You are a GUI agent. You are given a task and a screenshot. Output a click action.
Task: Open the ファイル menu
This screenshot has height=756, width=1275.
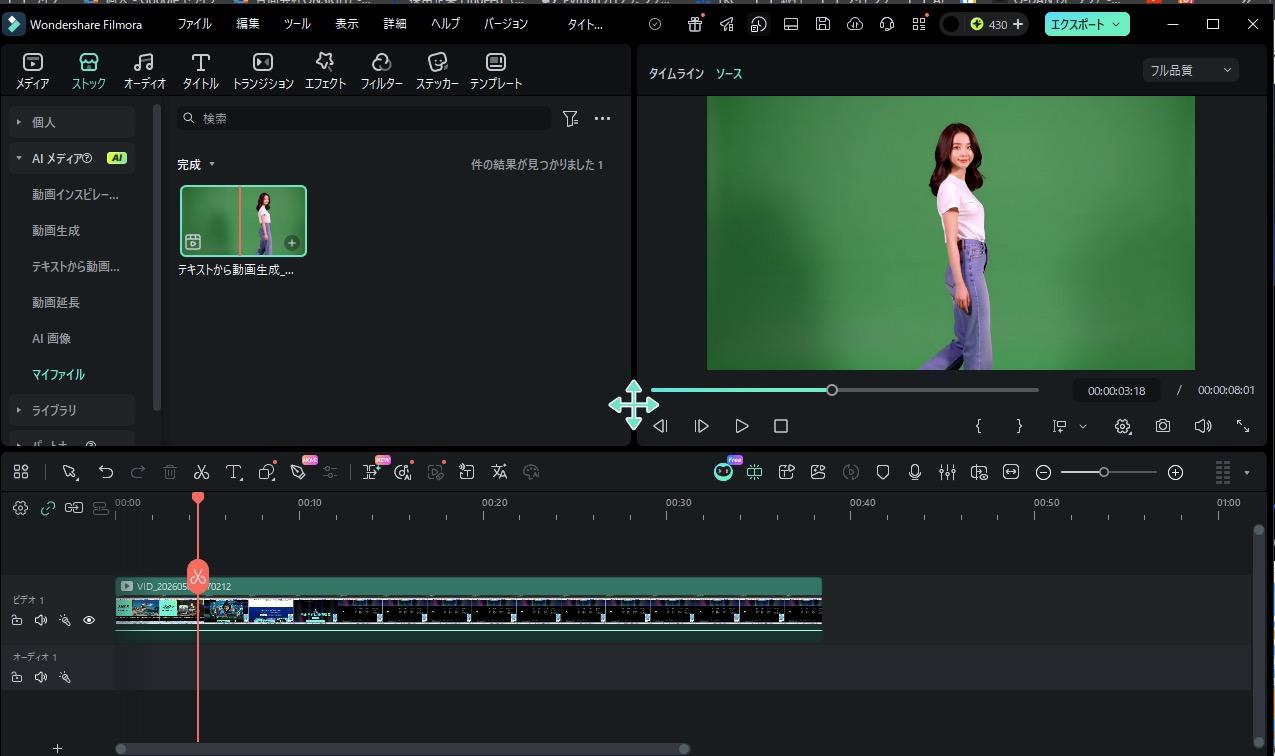click(x=194, y=24)
